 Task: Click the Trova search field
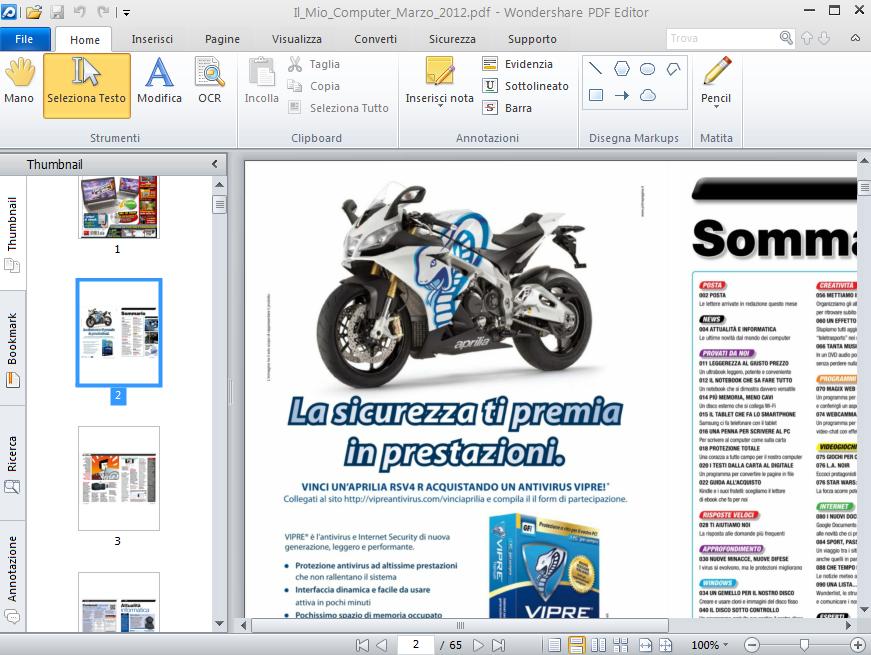coord(723,38)
